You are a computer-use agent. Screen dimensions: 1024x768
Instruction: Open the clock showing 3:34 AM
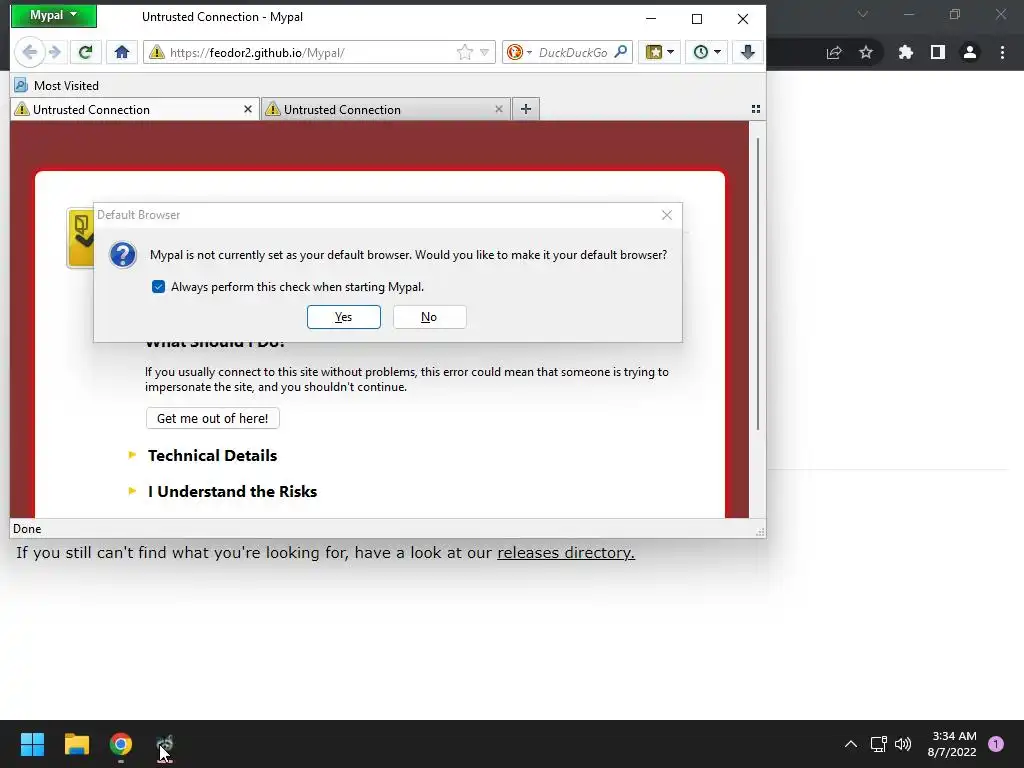pos(952,744)
